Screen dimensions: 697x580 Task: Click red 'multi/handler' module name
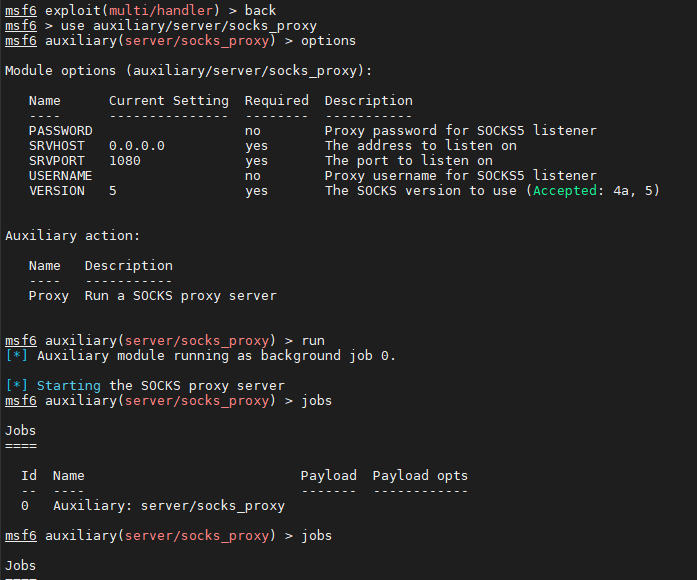point(160,10)
